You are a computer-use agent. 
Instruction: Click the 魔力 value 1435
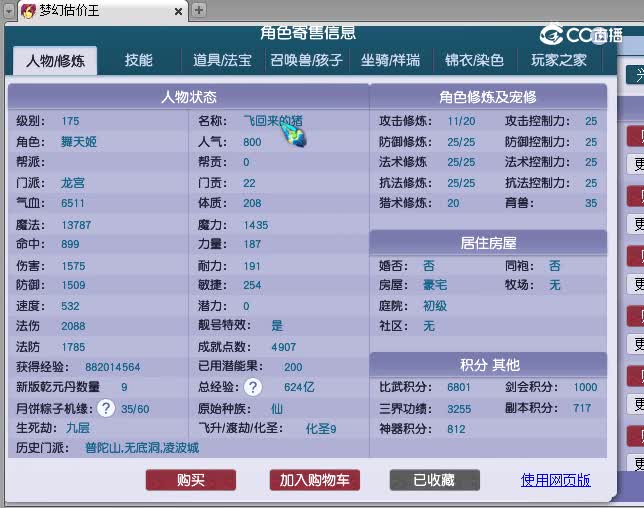255,225
